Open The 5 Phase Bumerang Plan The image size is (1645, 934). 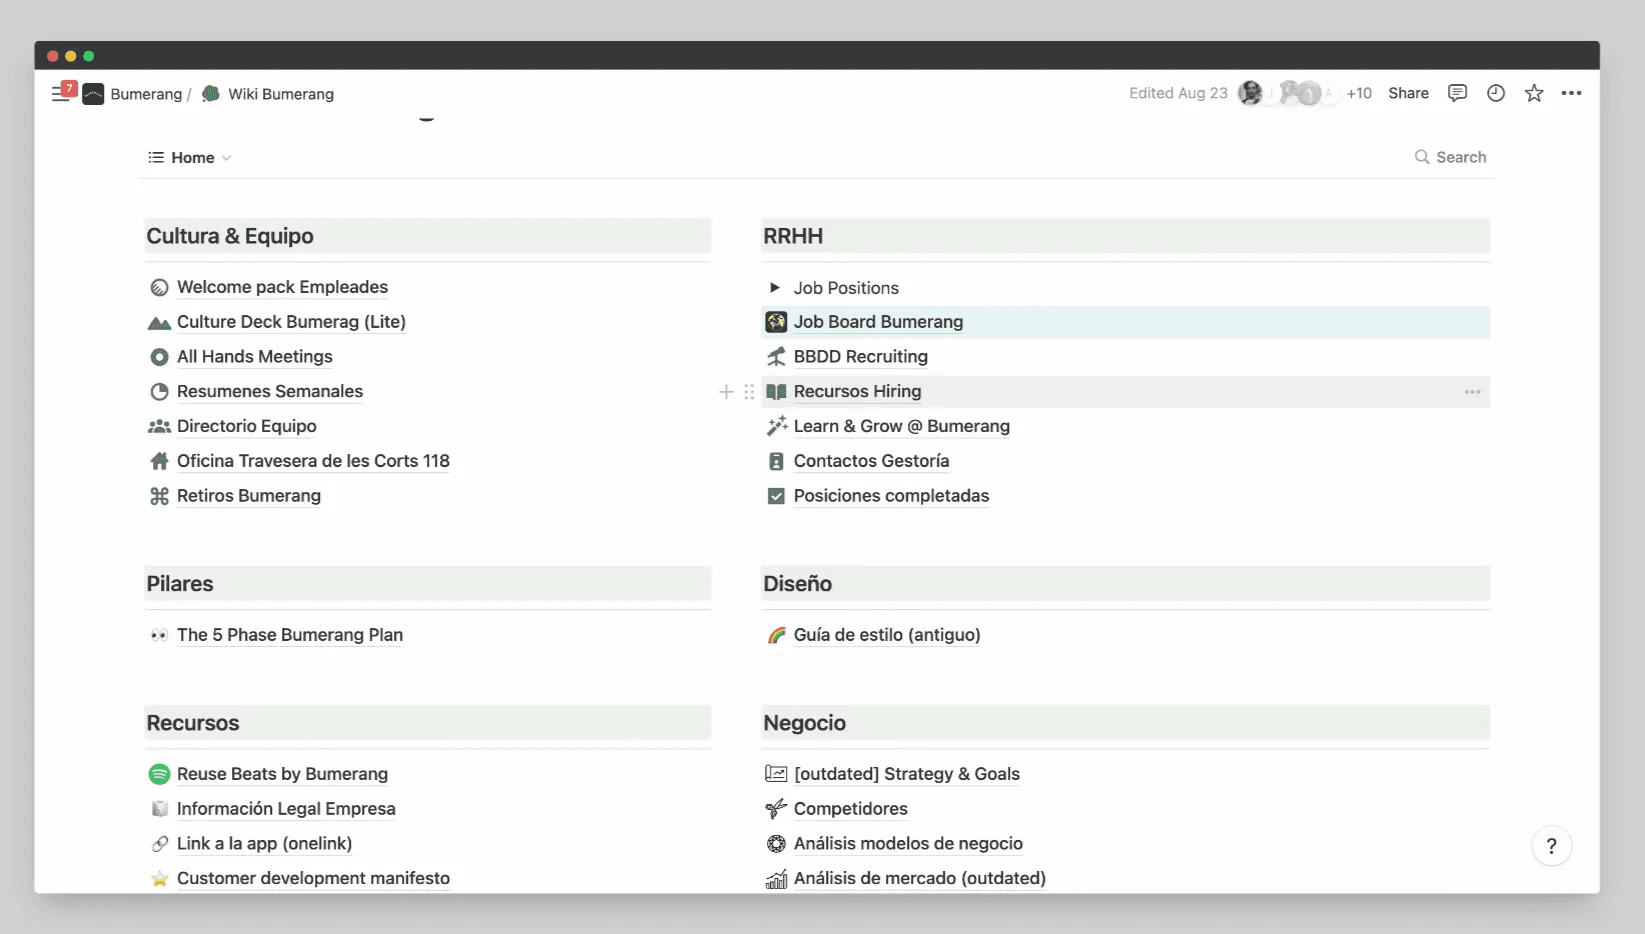pos(290,635)
